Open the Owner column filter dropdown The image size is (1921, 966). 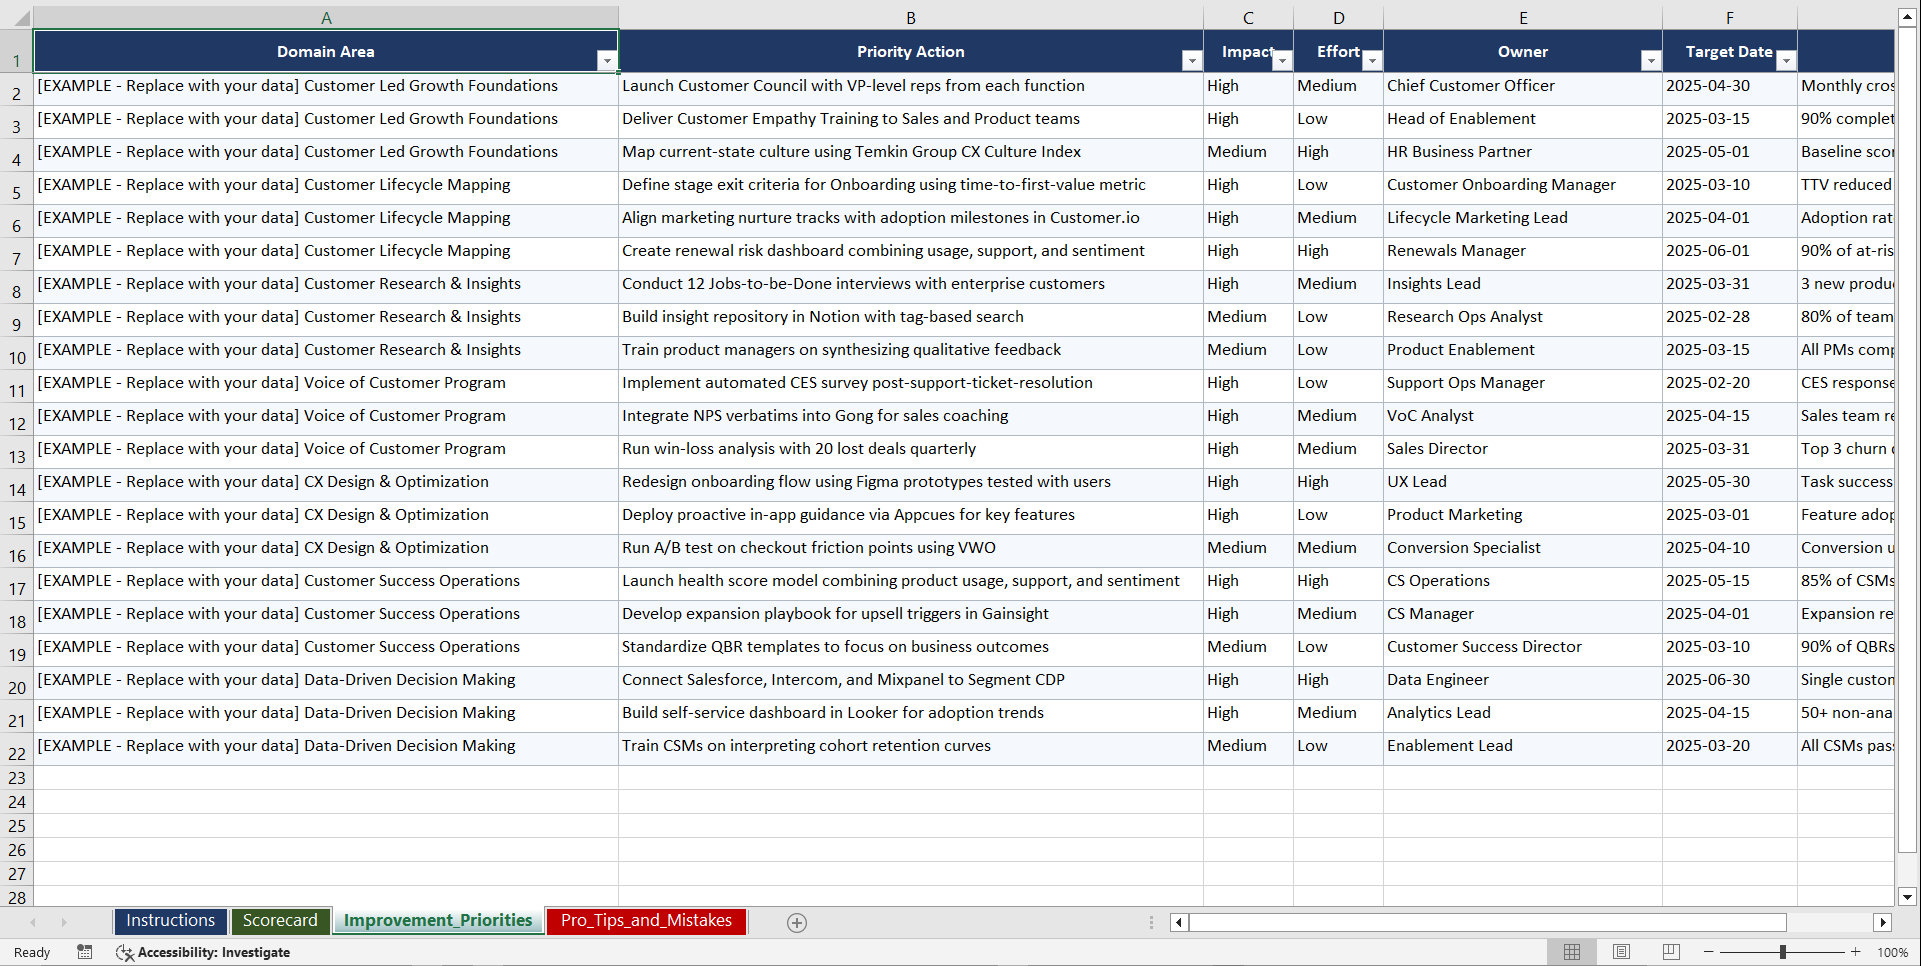coord(1650,60)
